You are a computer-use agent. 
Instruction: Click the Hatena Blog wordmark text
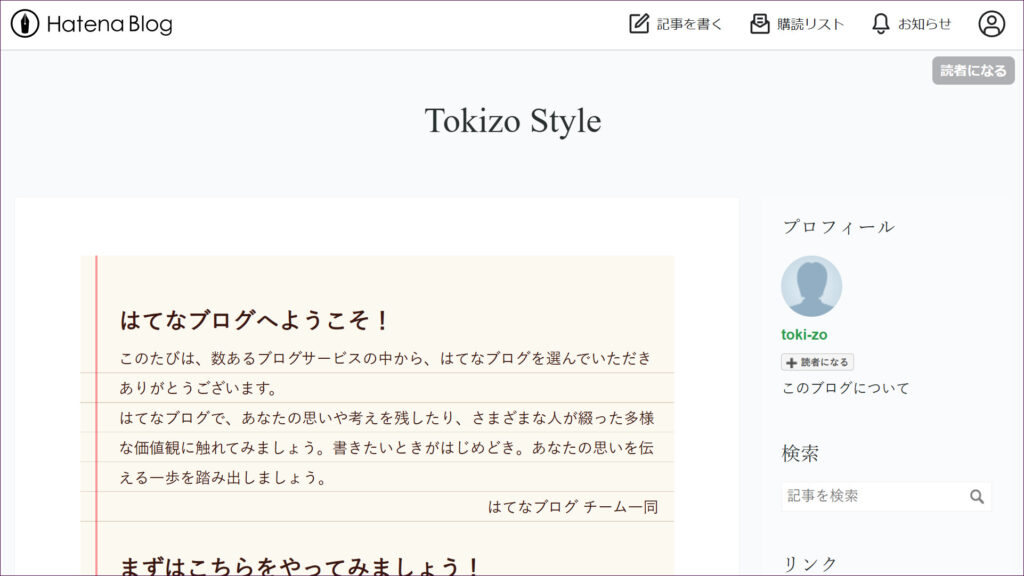[109, 24]
